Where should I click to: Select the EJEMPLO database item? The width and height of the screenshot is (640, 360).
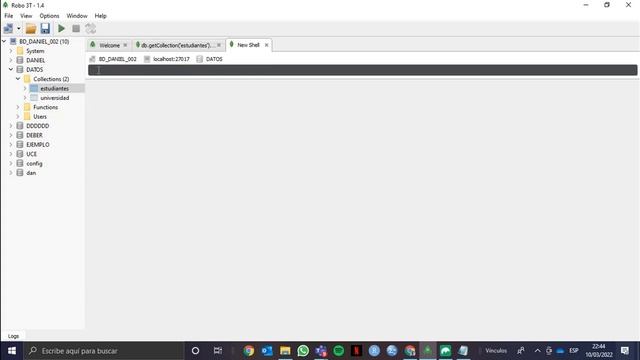[x=38, y=145]
